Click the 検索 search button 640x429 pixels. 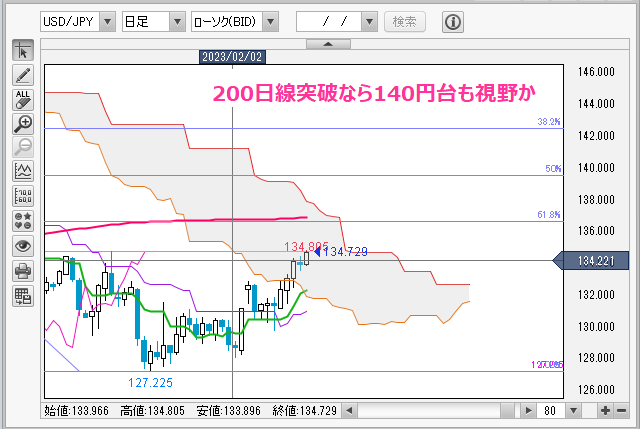click(x=404, y=22)
